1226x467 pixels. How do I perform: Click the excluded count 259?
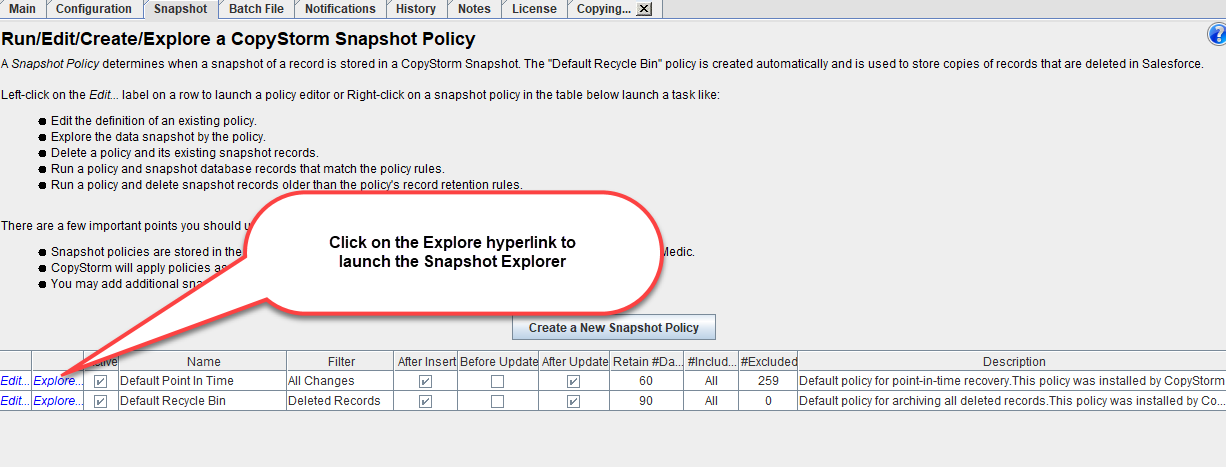click(x=768, y=381)
